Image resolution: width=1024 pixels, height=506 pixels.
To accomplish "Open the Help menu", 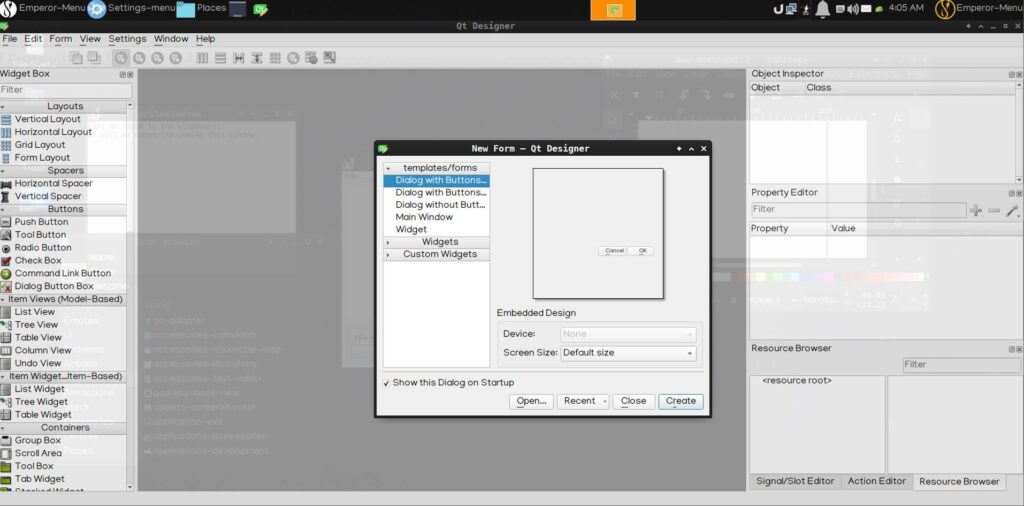I will (206, 39).
